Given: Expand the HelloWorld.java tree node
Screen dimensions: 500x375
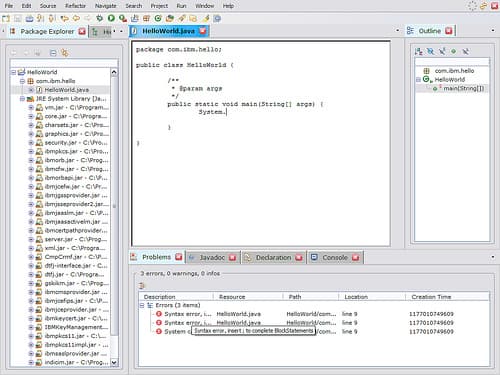Looking at the screenshot, I should click(31, 90).
